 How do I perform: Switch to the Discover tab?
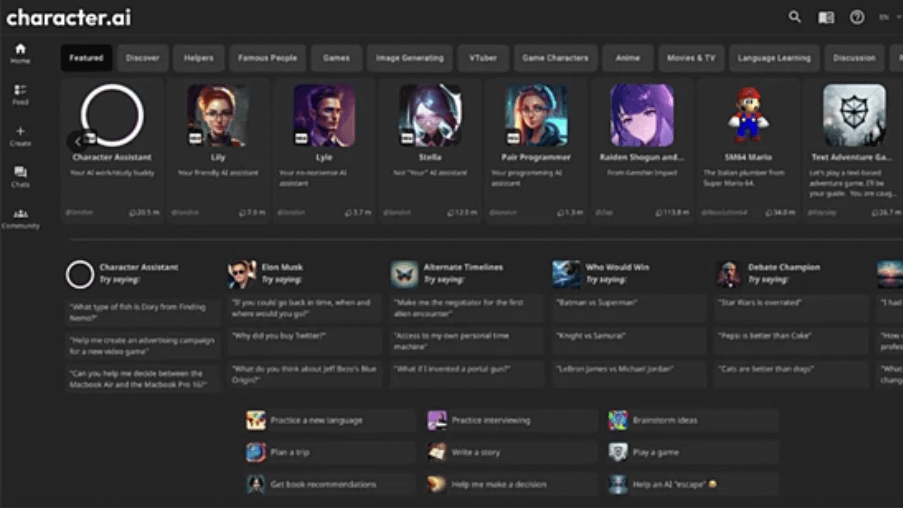point(142,58)
